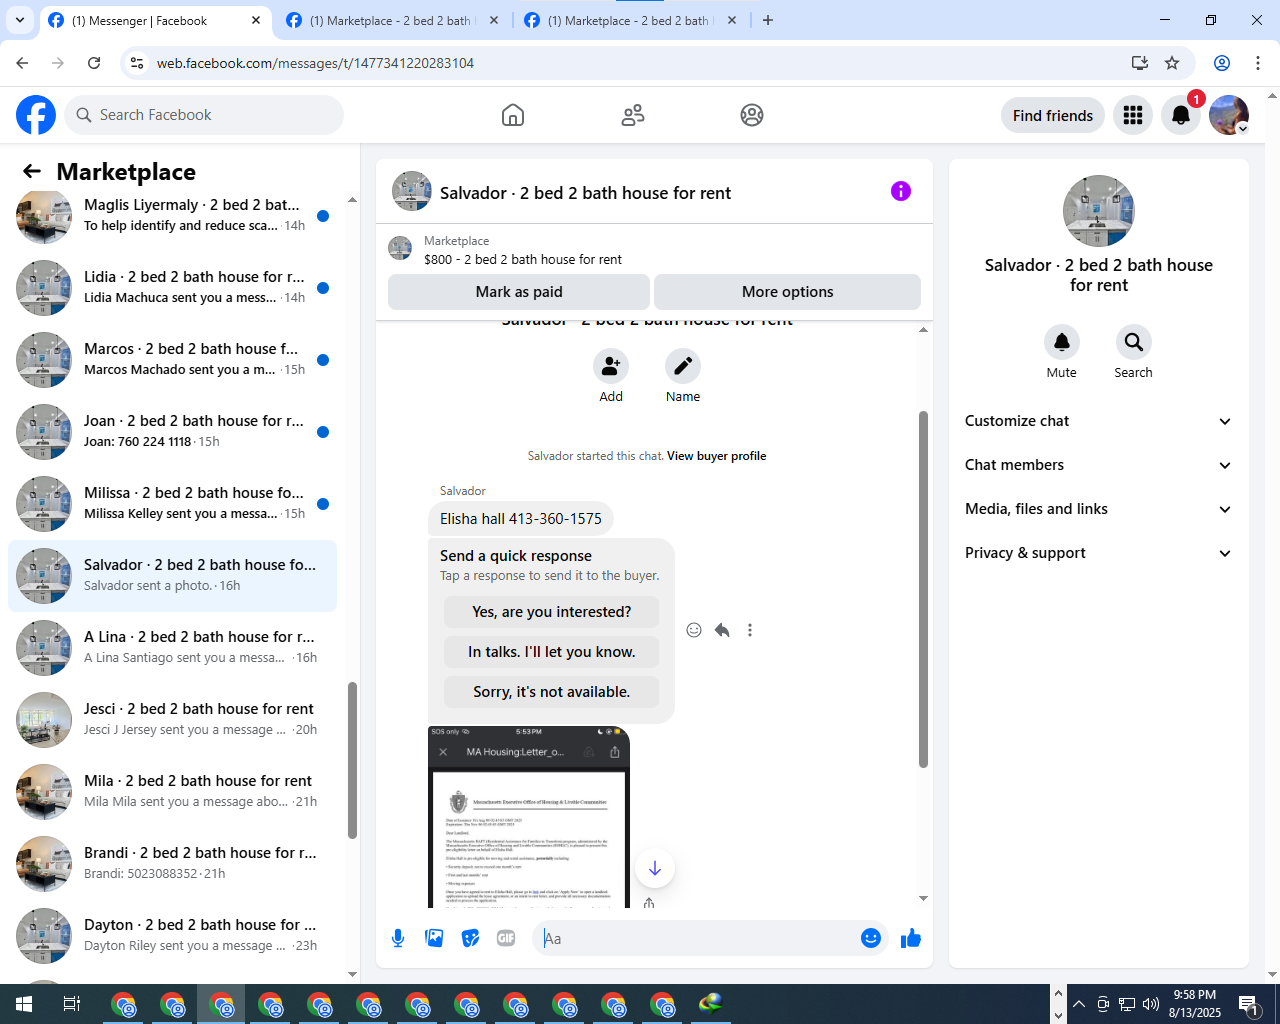Send 'Sorry, it's not available.' response

pos(551,692)
